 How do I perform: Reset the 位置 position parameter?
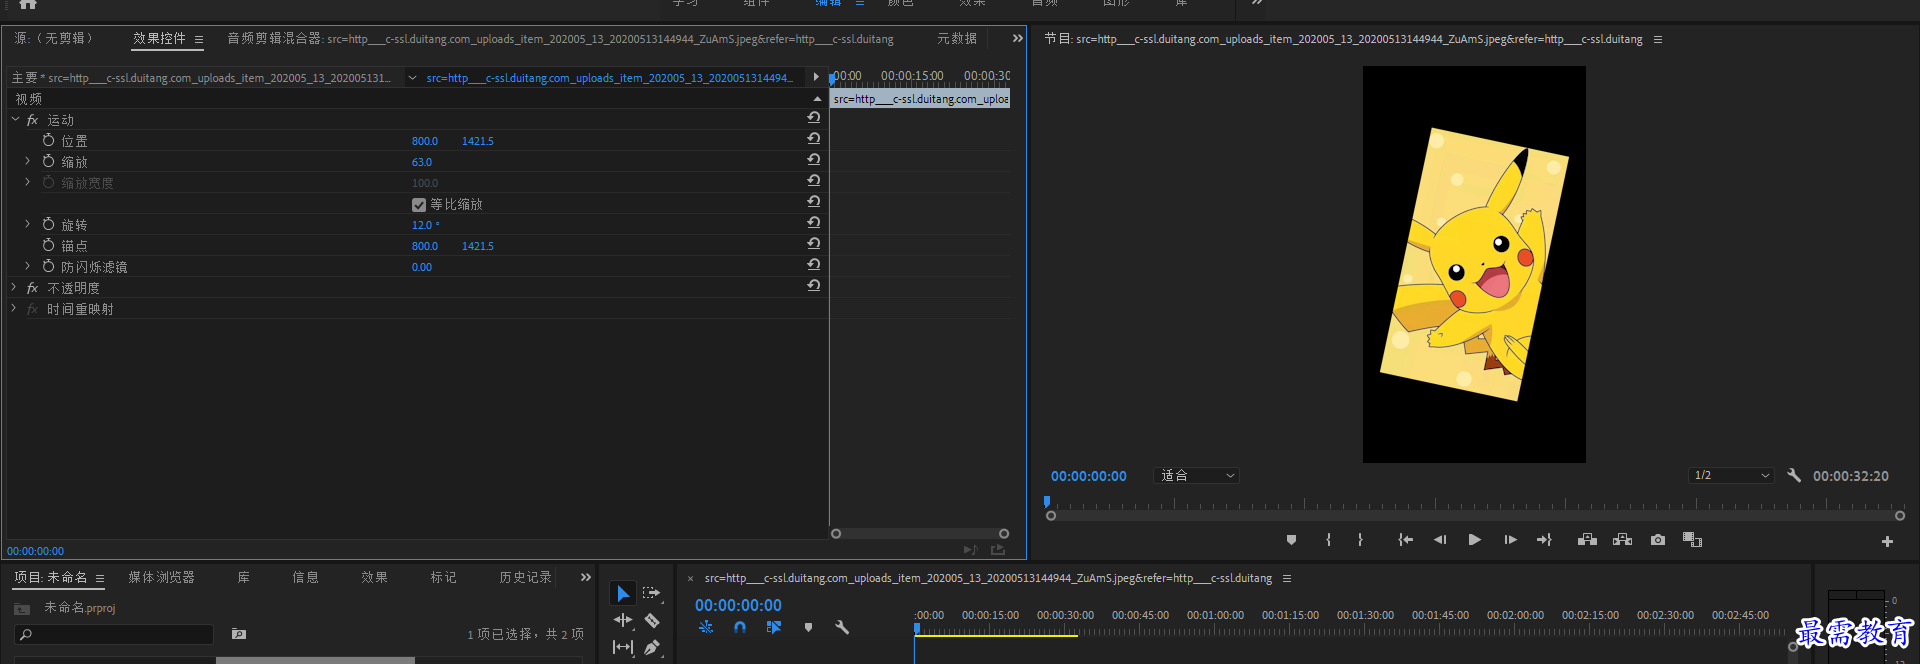(x=814, y=139)
